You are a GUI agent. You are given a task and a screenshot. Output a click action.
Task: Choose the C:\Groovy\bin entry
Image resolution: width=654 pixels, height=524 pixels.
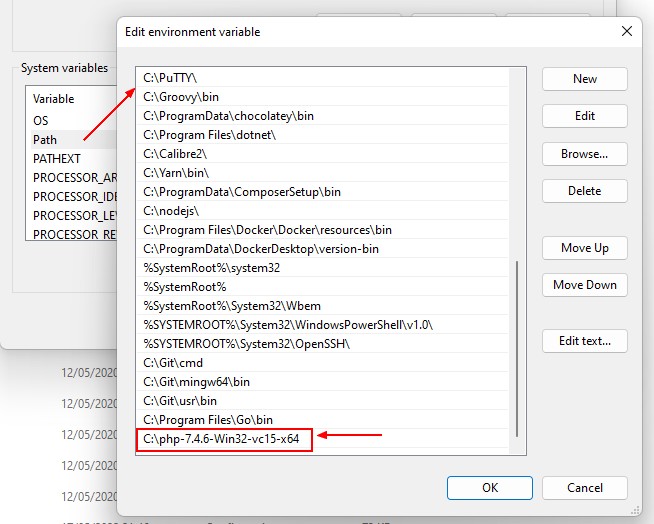[x=182, y=97]
